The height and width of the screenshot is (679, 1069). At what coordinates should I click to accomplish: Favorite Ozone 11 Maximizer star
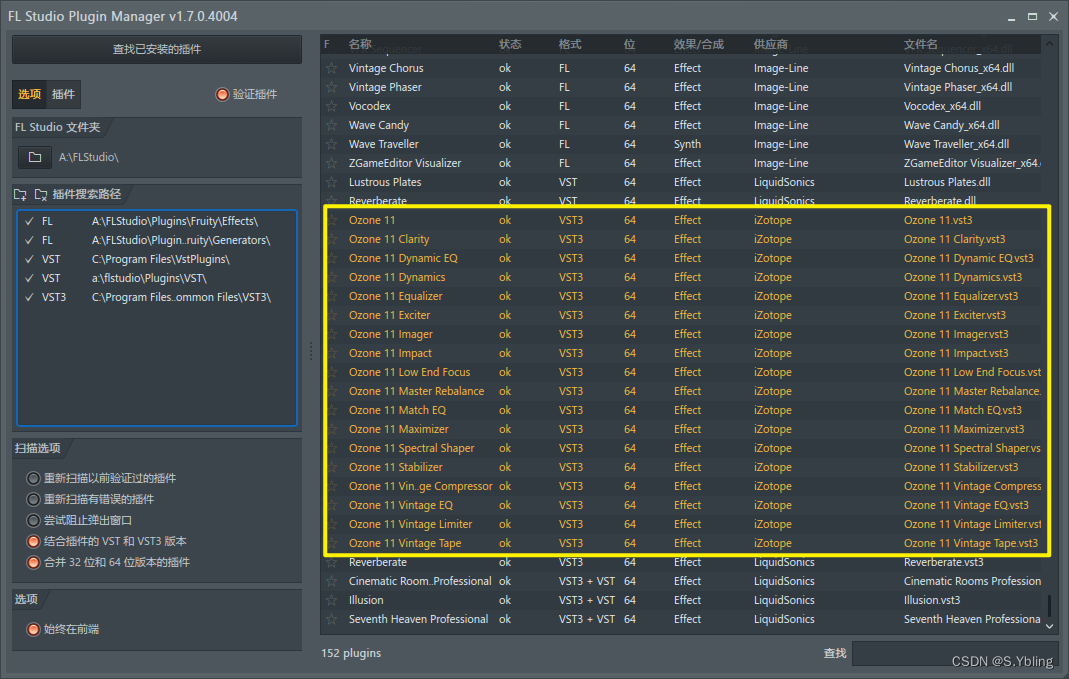333,429
